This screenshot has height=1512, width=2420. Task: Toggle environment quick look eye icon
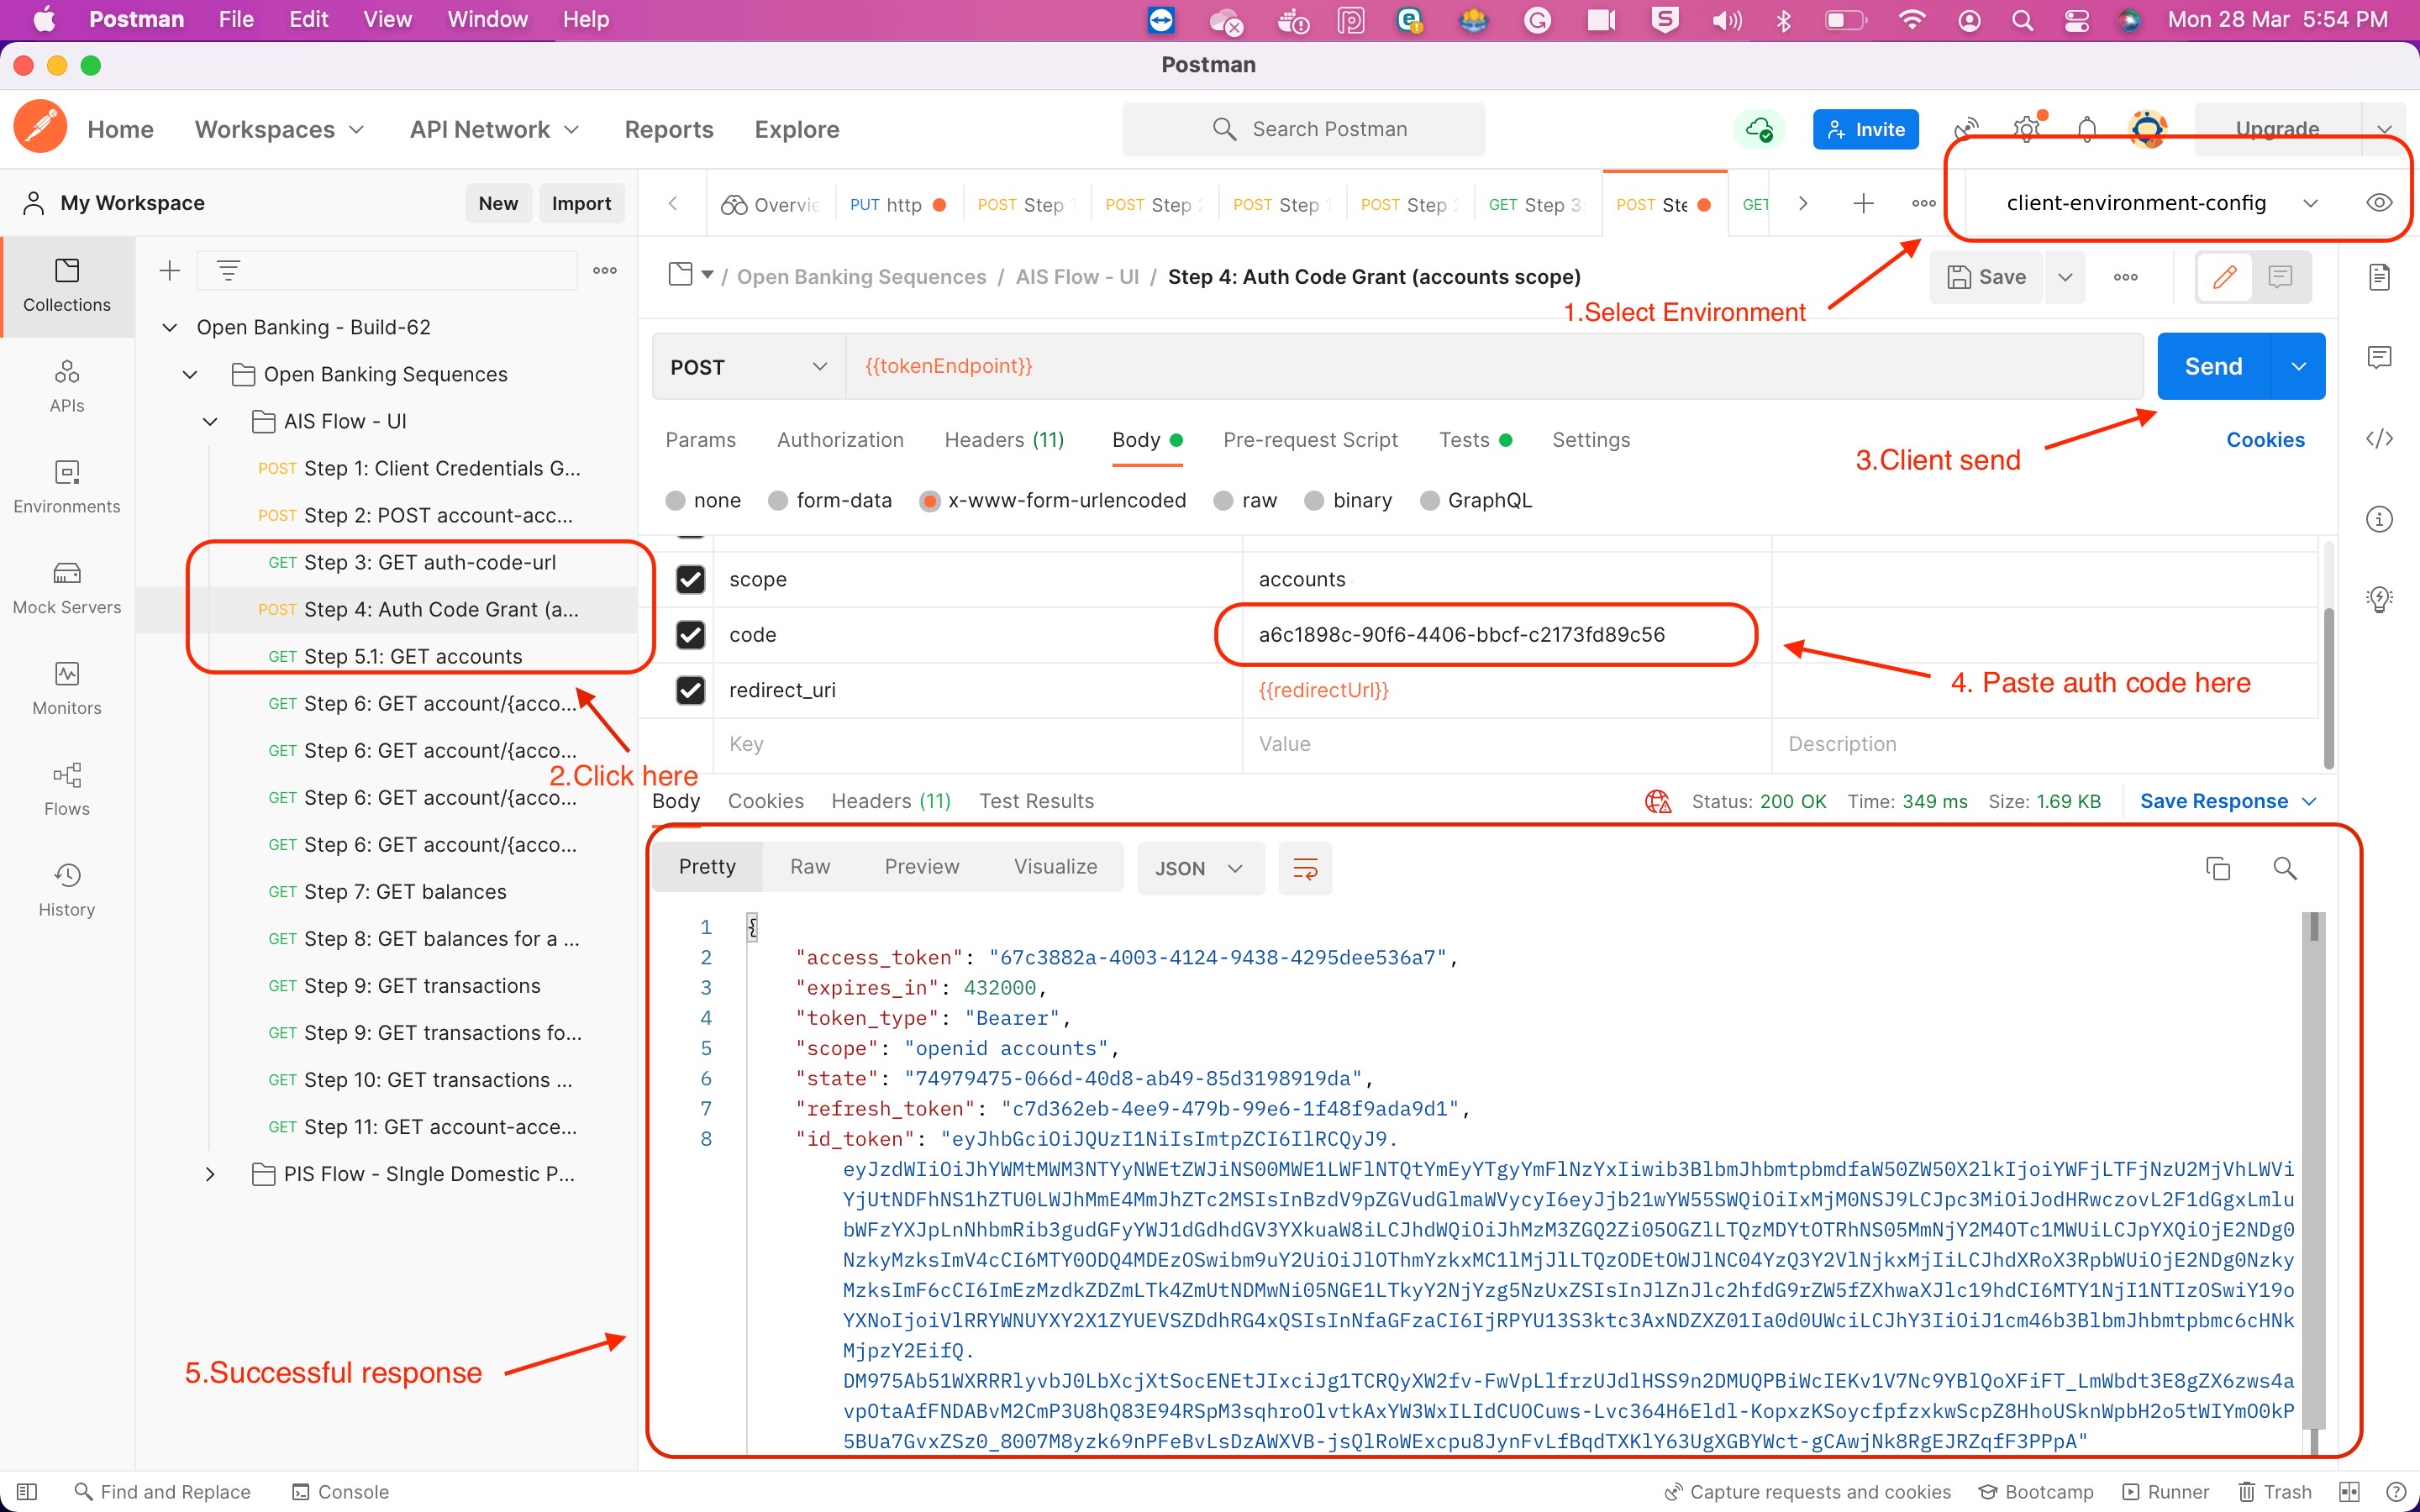coord(2379,203)
